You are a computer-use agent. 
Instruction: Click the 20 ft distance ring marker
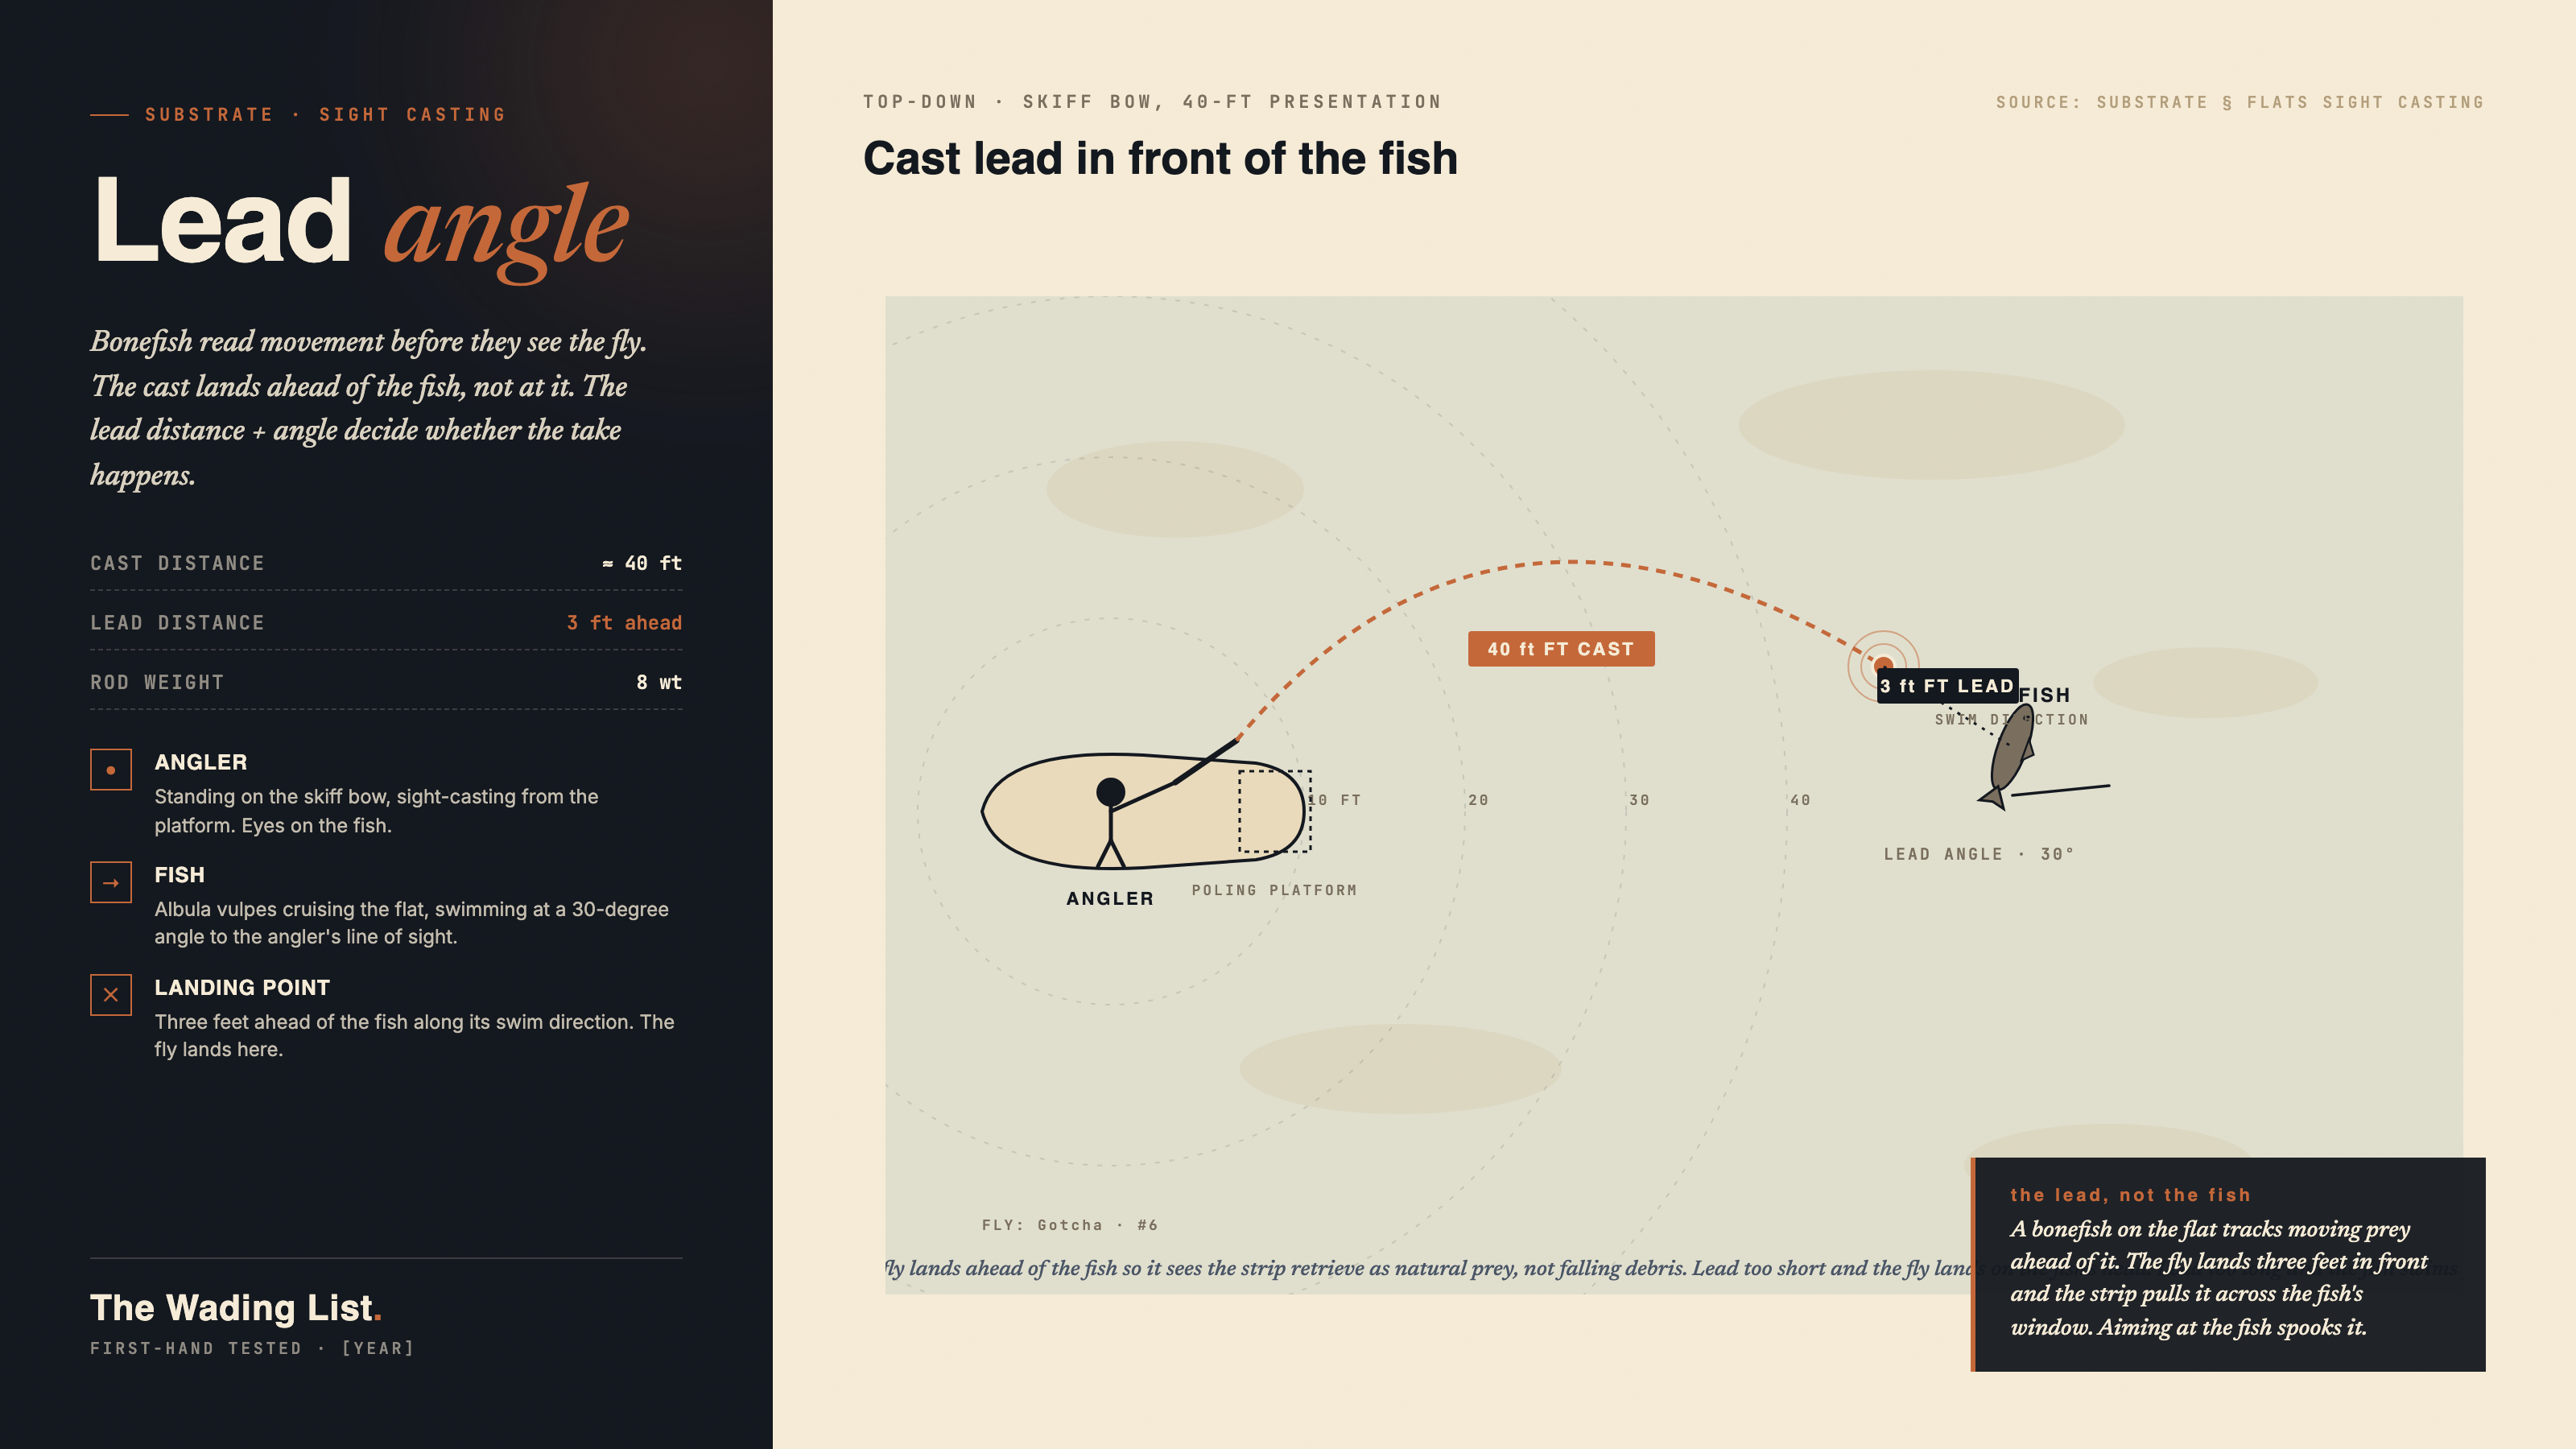point(1478,800)
